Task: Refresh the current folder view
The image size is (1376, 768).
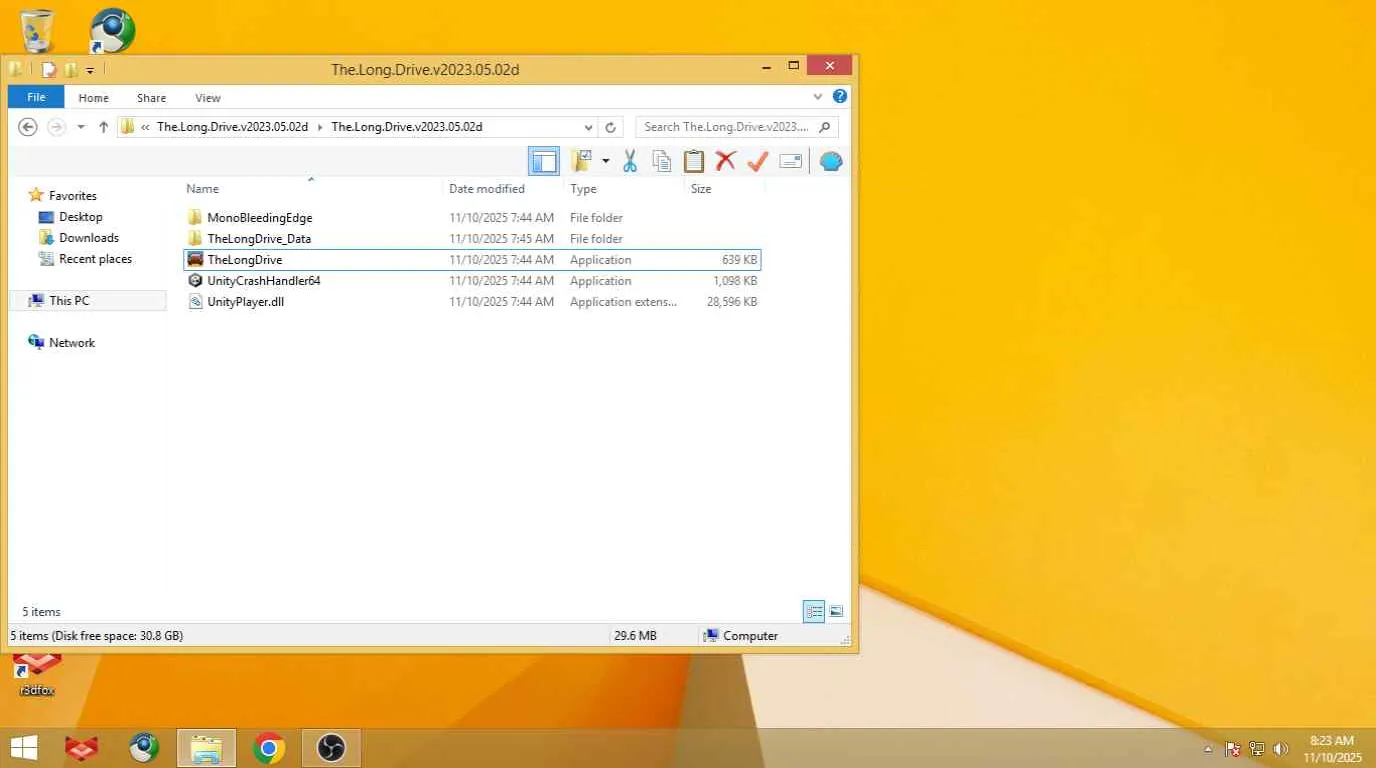Action: point(611,127)
